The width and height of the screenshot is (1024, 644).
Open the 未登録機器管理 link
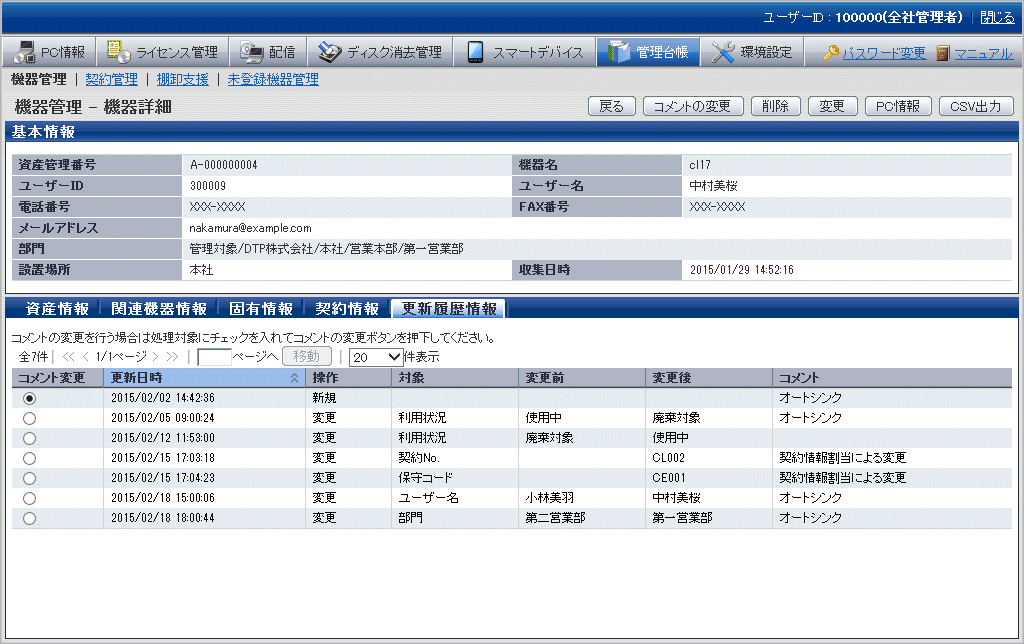point(273,79)
